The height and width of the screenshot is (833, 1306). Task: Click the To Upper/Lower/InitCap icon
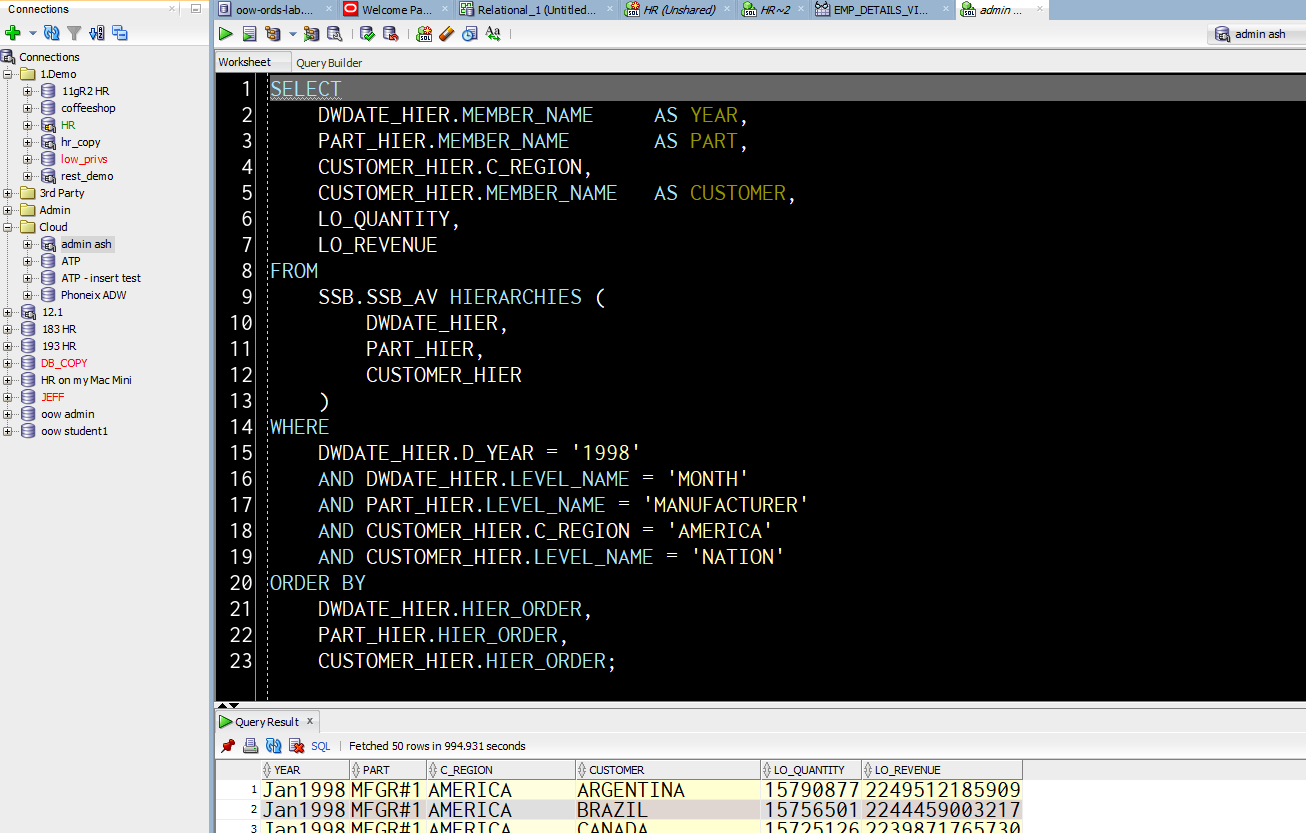[x=493, y=33]
